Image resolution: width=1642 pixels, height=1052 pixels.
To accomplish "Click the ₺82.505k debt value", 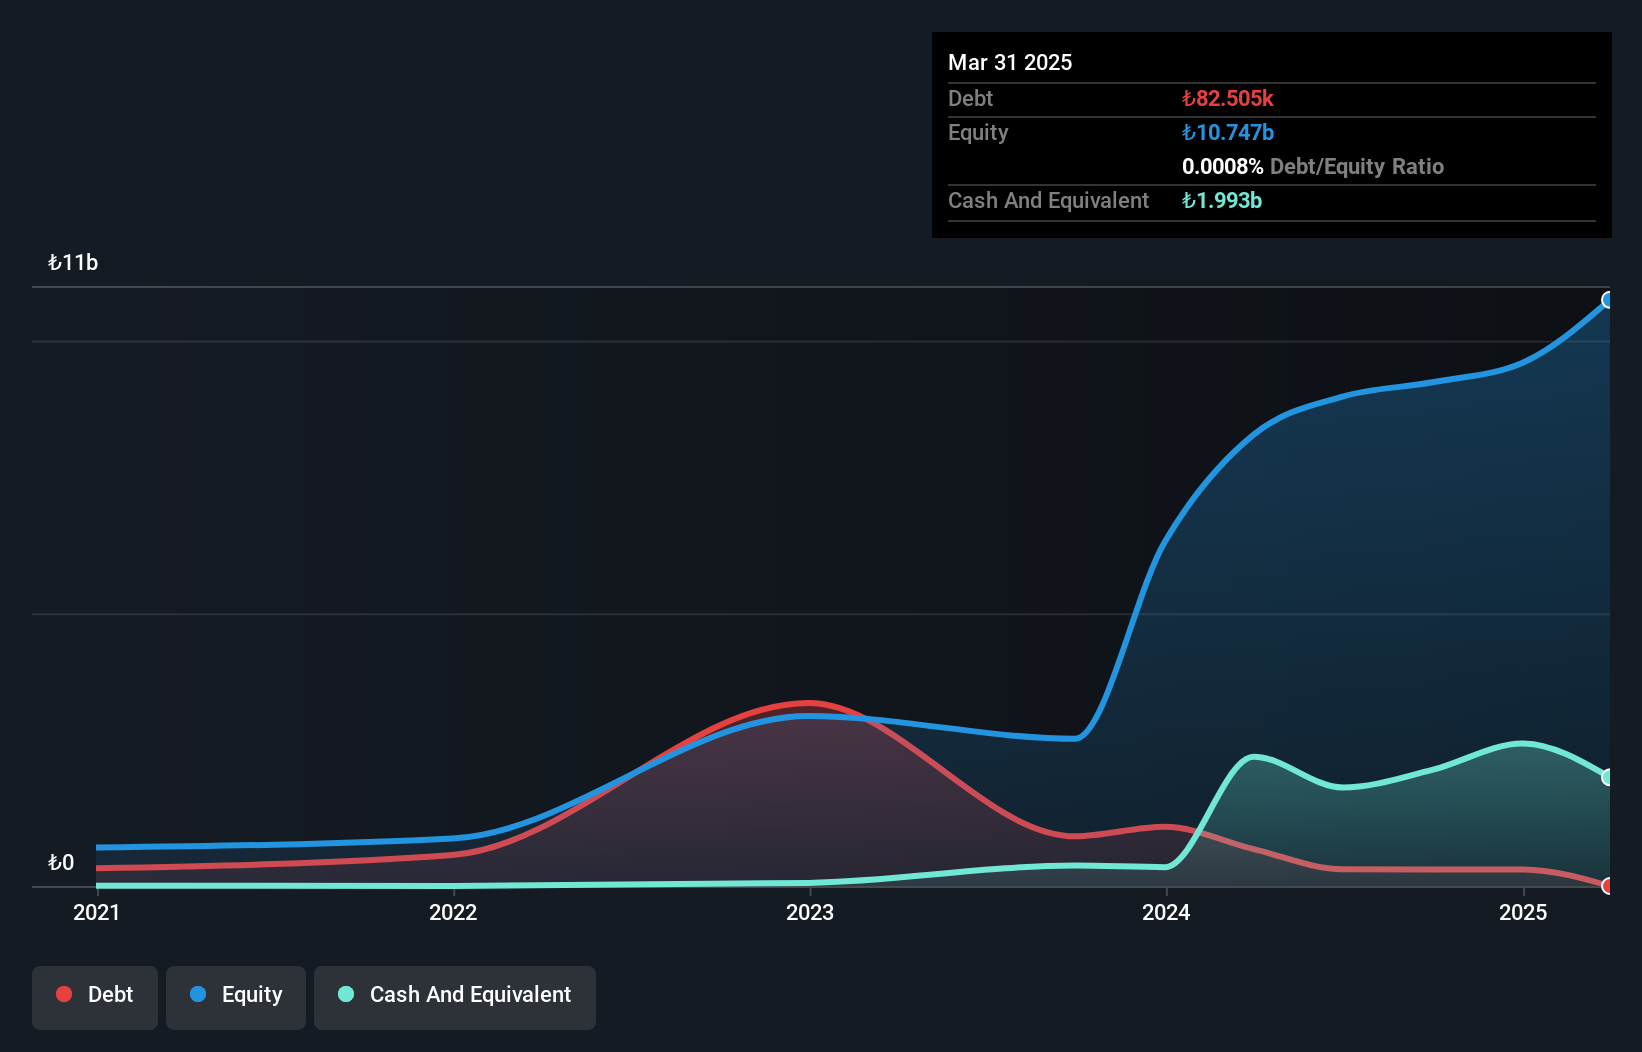I will pyautogui.click(x=1227, y=98).
